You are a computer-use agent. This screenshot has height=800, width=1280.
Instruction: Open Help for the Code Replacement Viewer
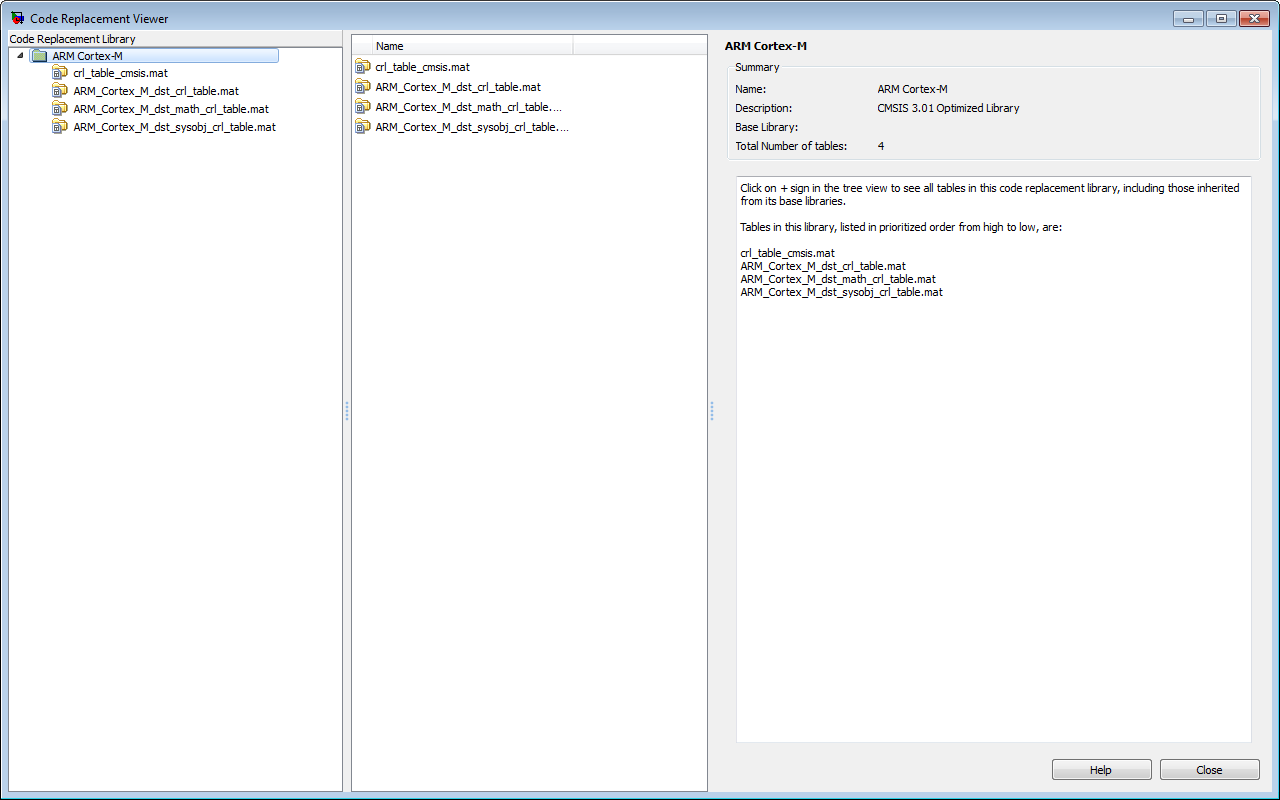point(1101,770)
